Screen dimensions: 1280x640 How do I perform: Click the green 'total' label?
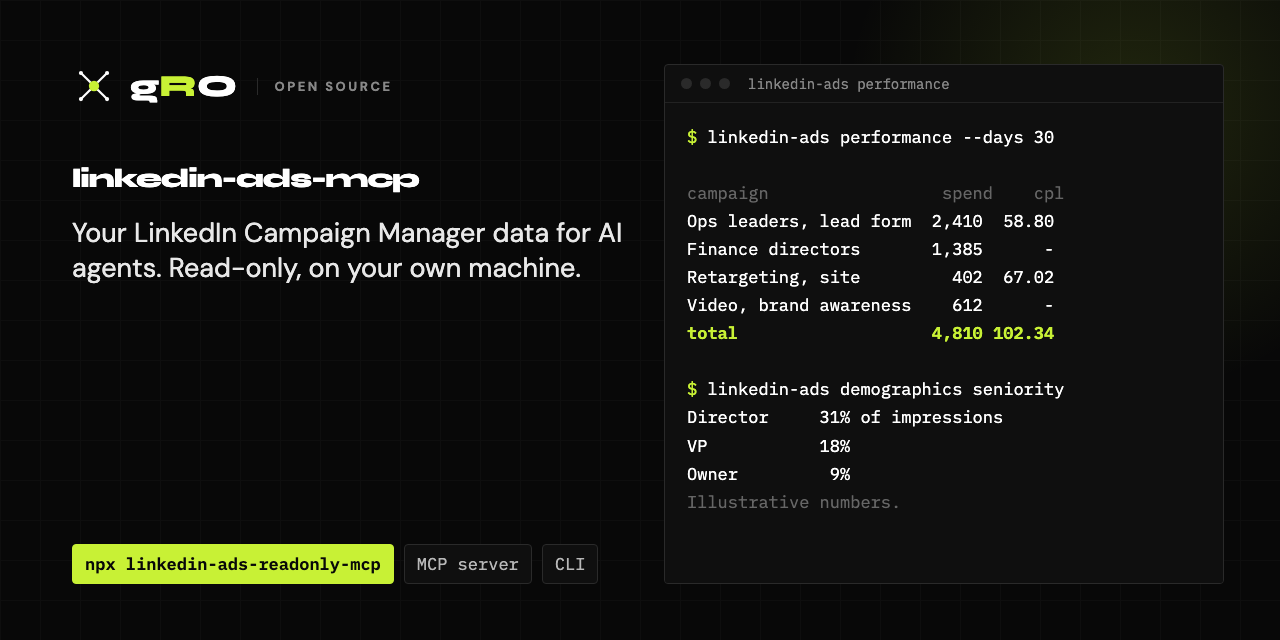(712, 333)
